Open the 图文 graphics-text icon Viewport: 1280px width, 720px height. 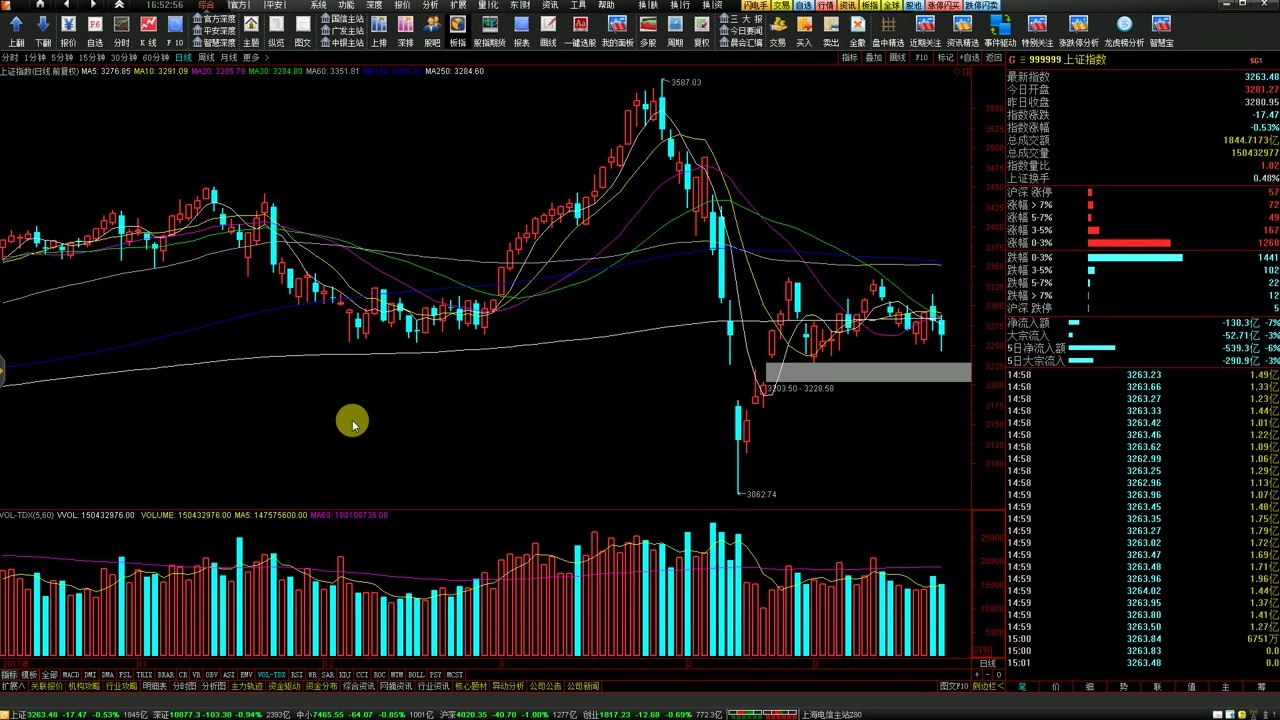point(303,24)
